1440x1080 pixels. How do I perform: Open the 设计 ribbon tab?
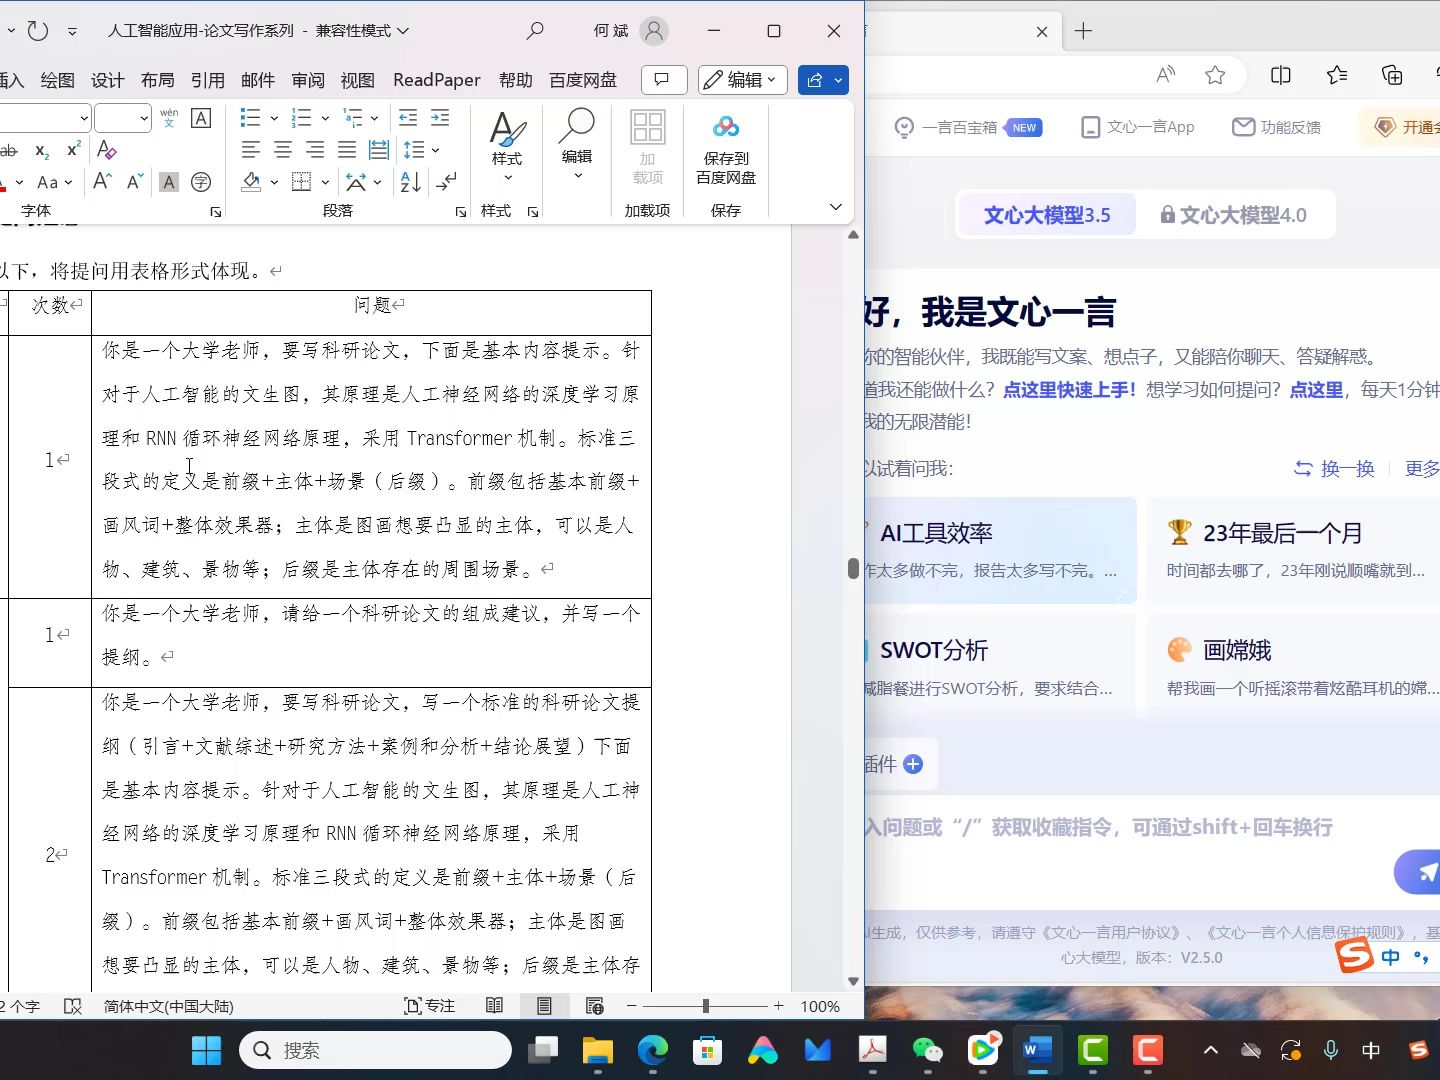(108, 80)
